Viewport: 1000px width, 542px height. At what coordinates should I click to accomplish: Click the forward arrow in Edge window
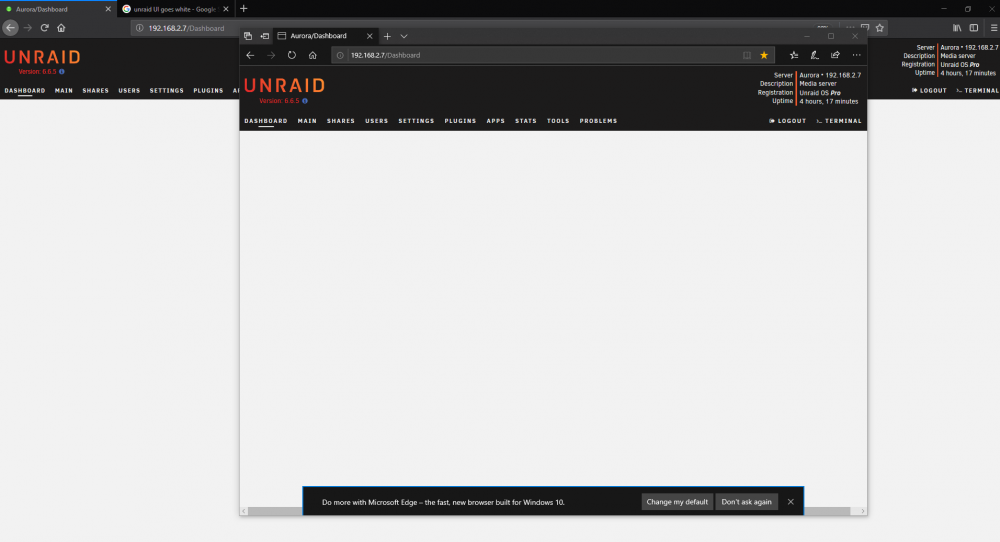coord(271,55)
